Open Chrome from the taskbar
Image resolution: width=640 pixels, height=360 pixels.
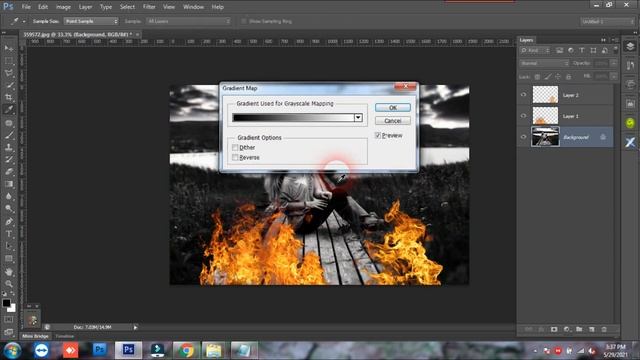pyautogui.click(x=186, y=350)
